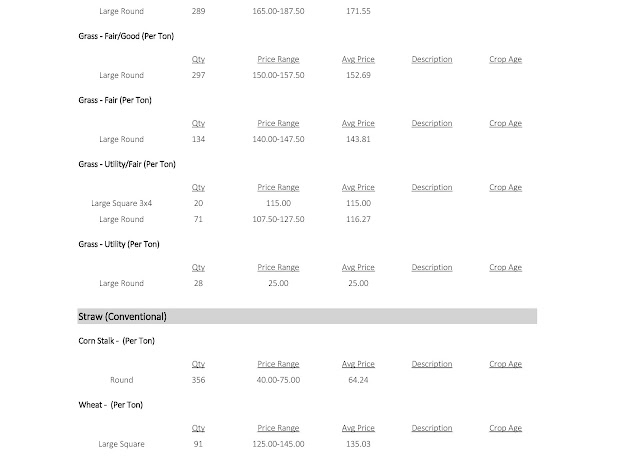Select the 125.00-145.00 wheat price range
This screenshot has width=640, height=458.
coord(278,443)
